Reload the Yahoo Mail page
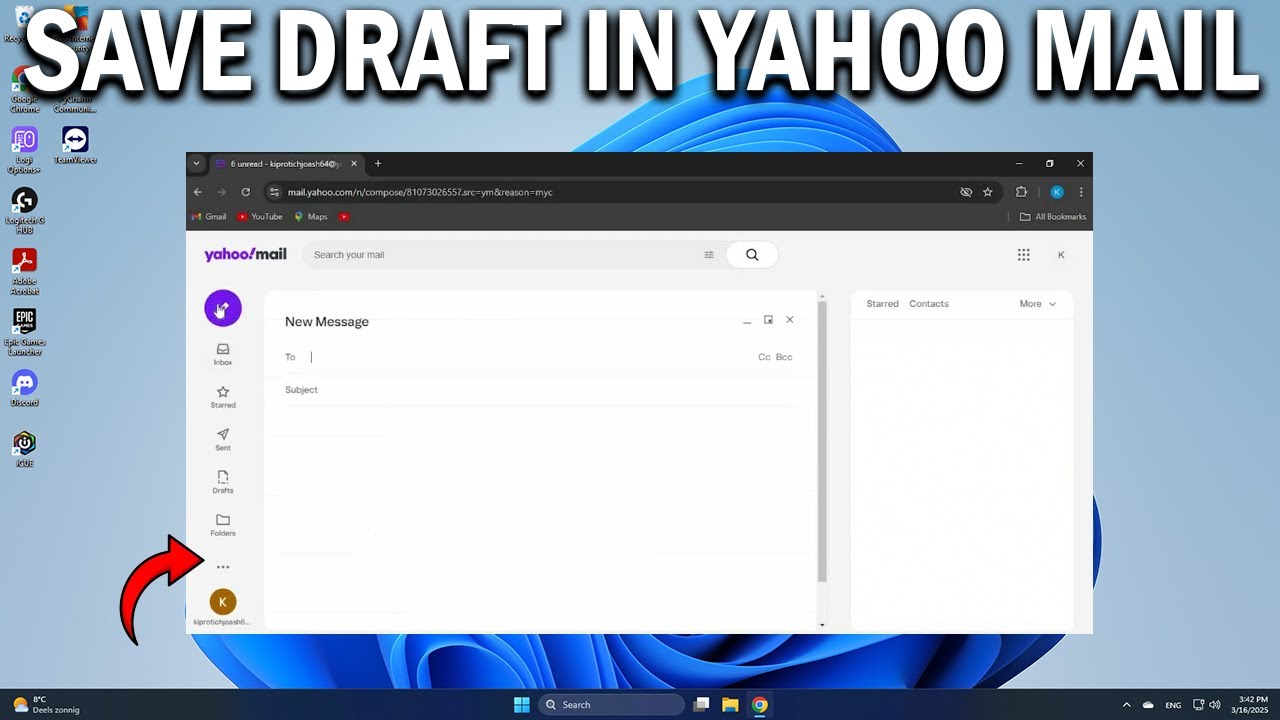The image size is (1280, 720). [246, 192]
